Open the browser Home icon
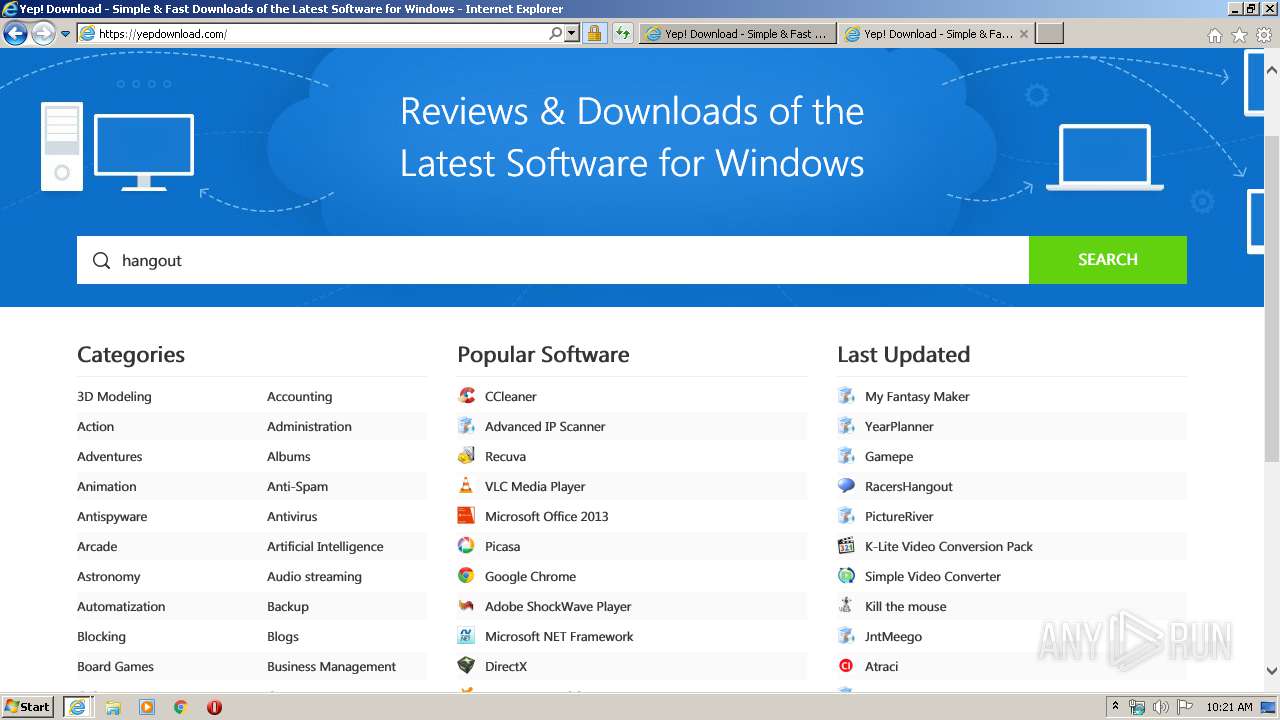This screenshot has width=1280, height=720. point(1214,34)
